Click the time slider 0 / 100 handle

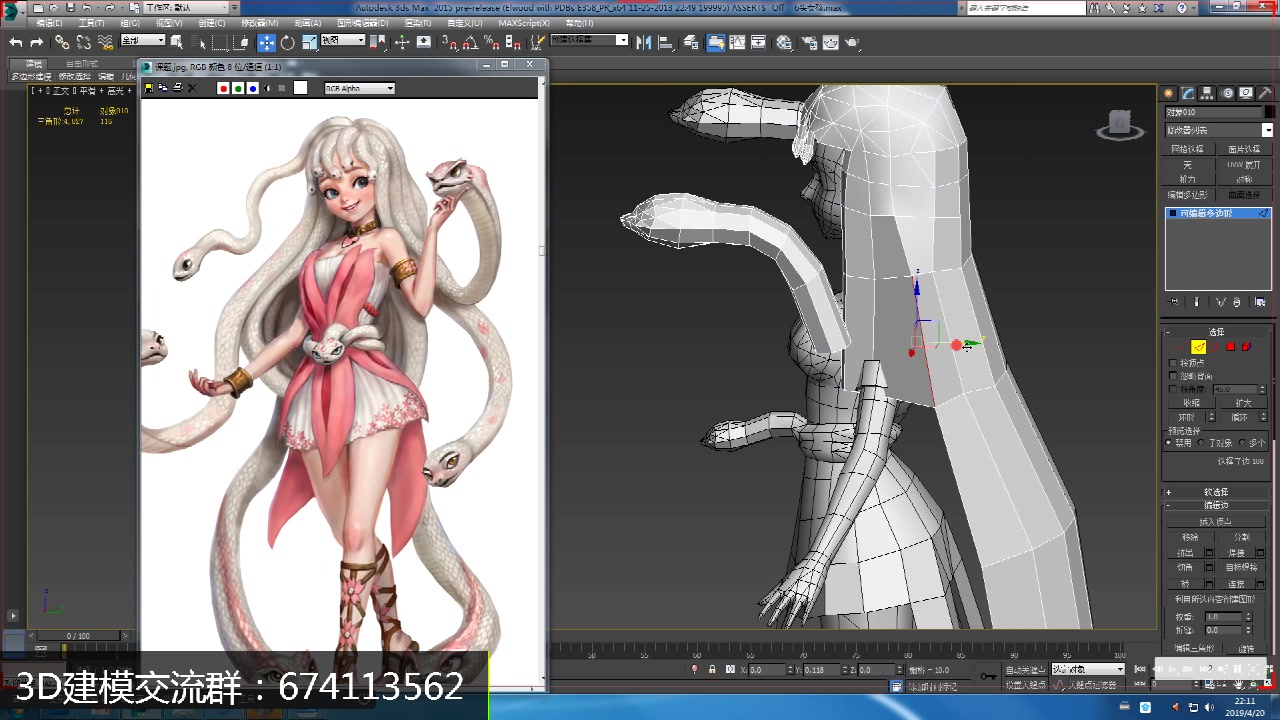point(78,636)
